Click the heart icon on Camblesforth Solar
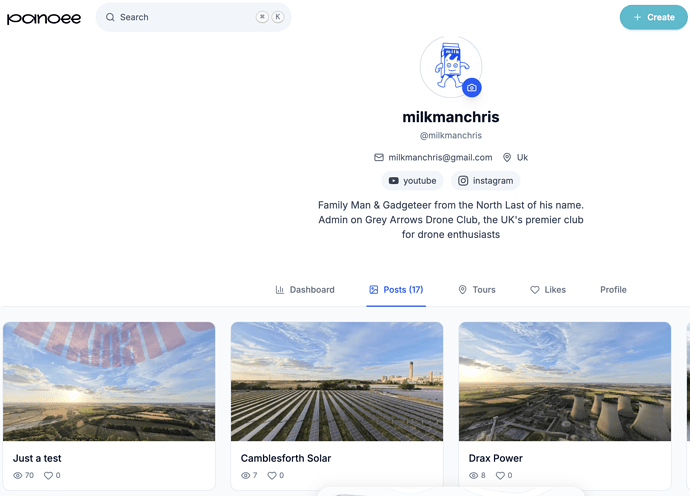 pos(272,475)
